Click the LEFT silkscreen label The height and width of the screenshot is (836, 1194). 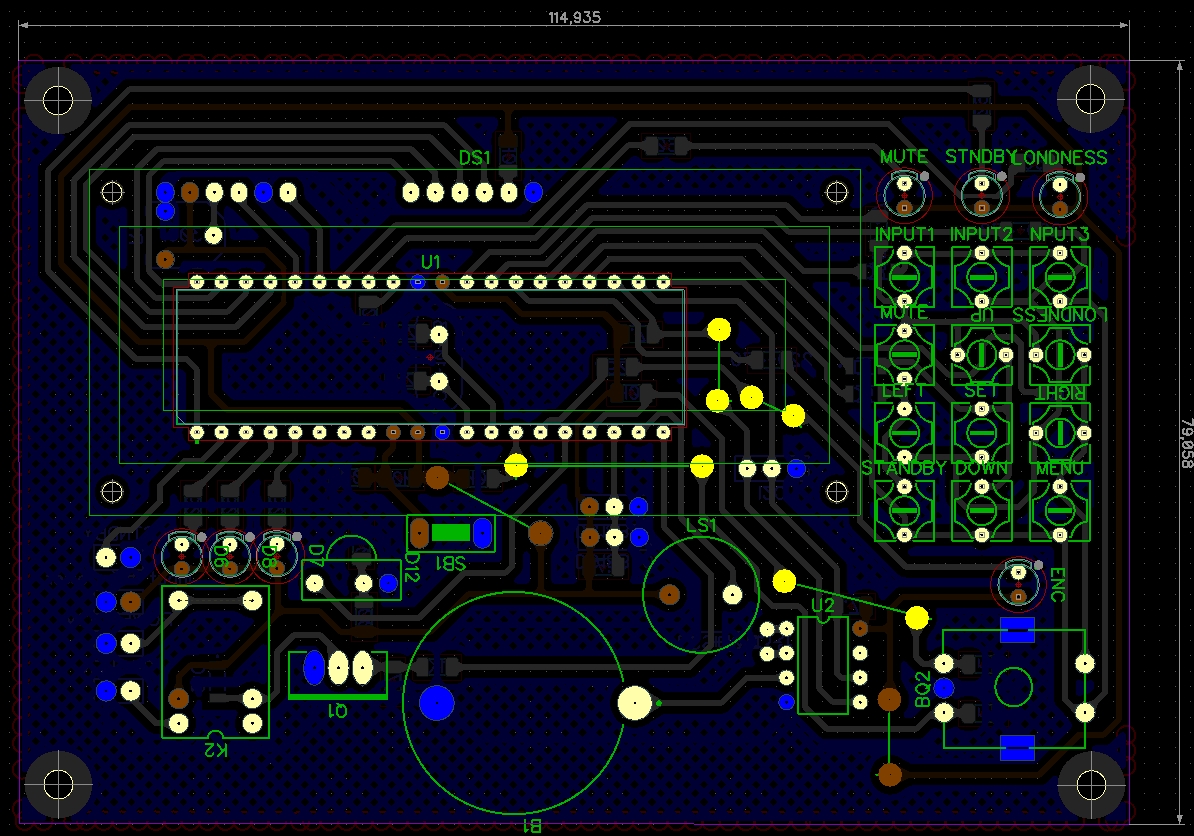click(902, 391)
